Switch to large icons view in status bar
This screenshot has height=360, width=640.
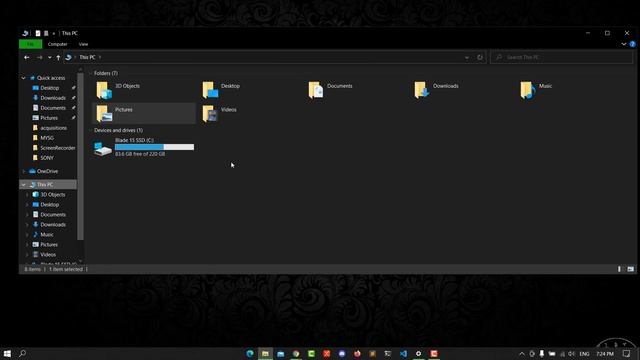pyautogui.click(x=631, y=269)
